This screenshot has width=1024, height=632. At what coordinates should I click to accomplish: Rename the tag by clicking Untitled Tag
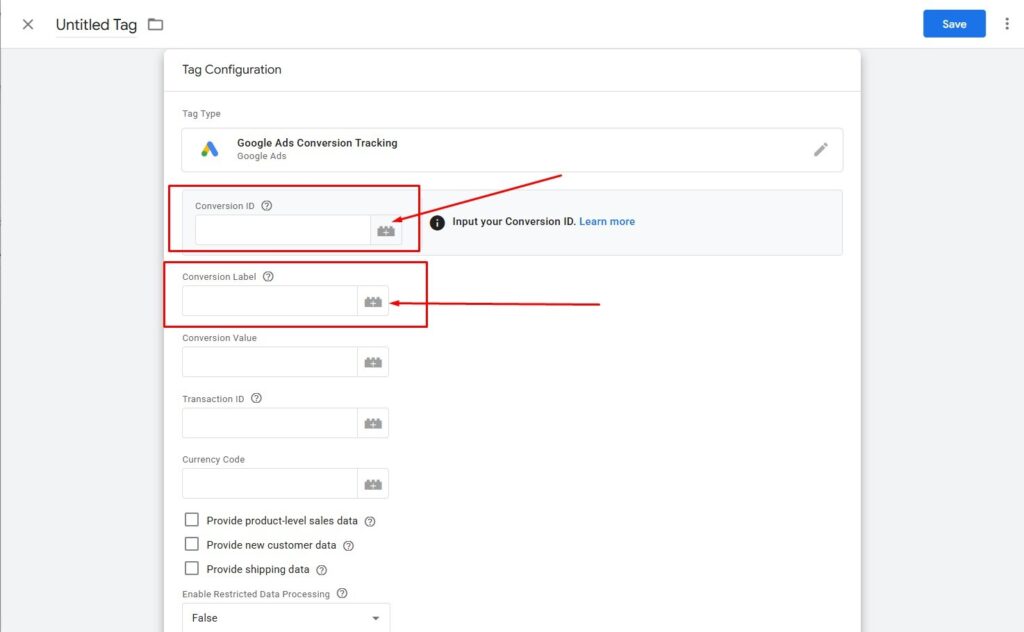(96, 25)
